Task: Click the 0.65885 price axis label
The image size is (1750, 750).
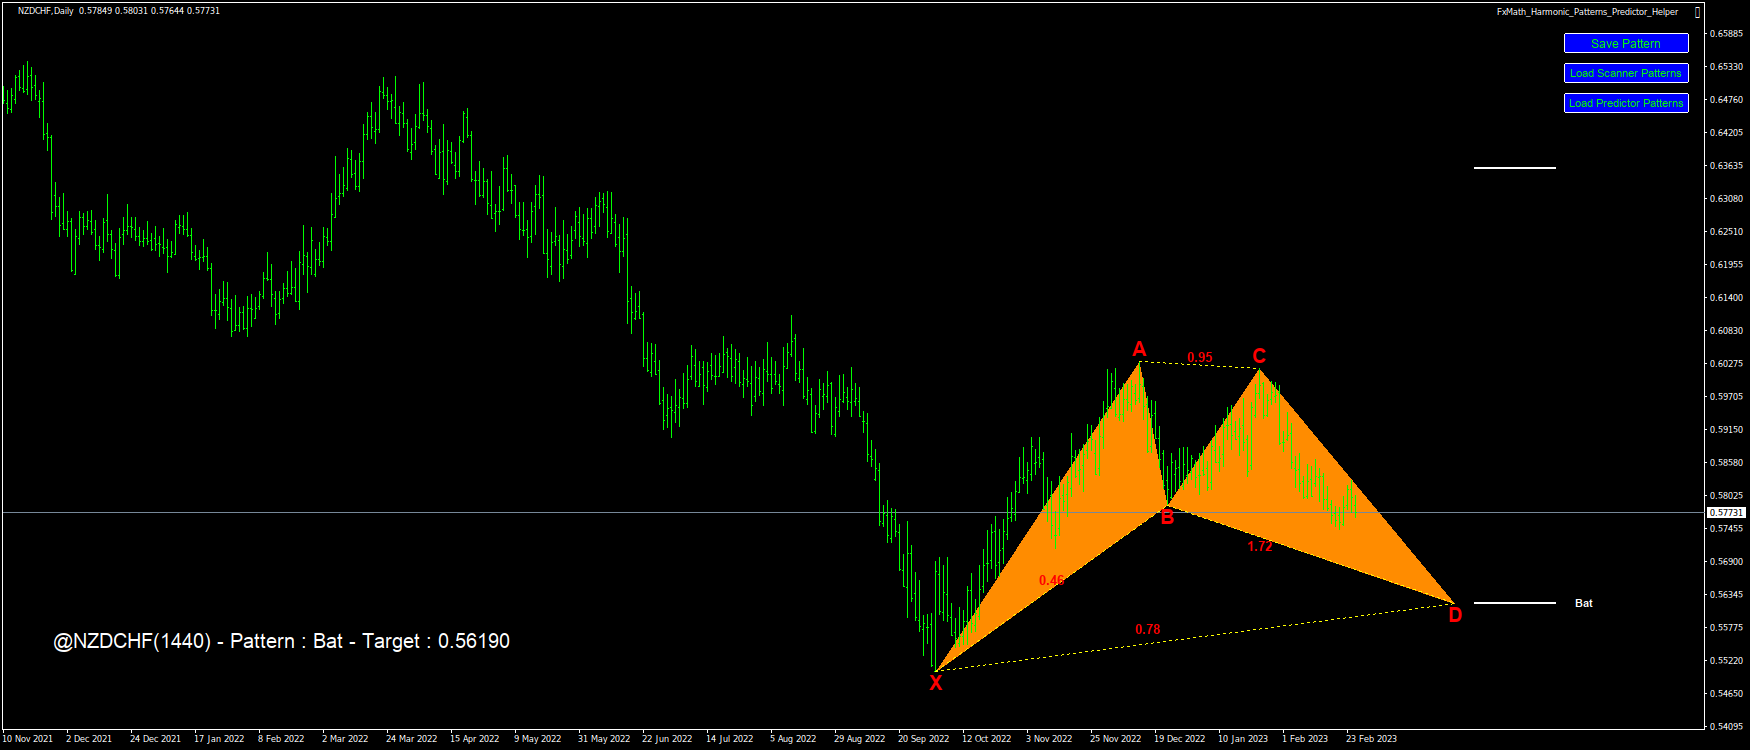Action: tap(1727, 33)
